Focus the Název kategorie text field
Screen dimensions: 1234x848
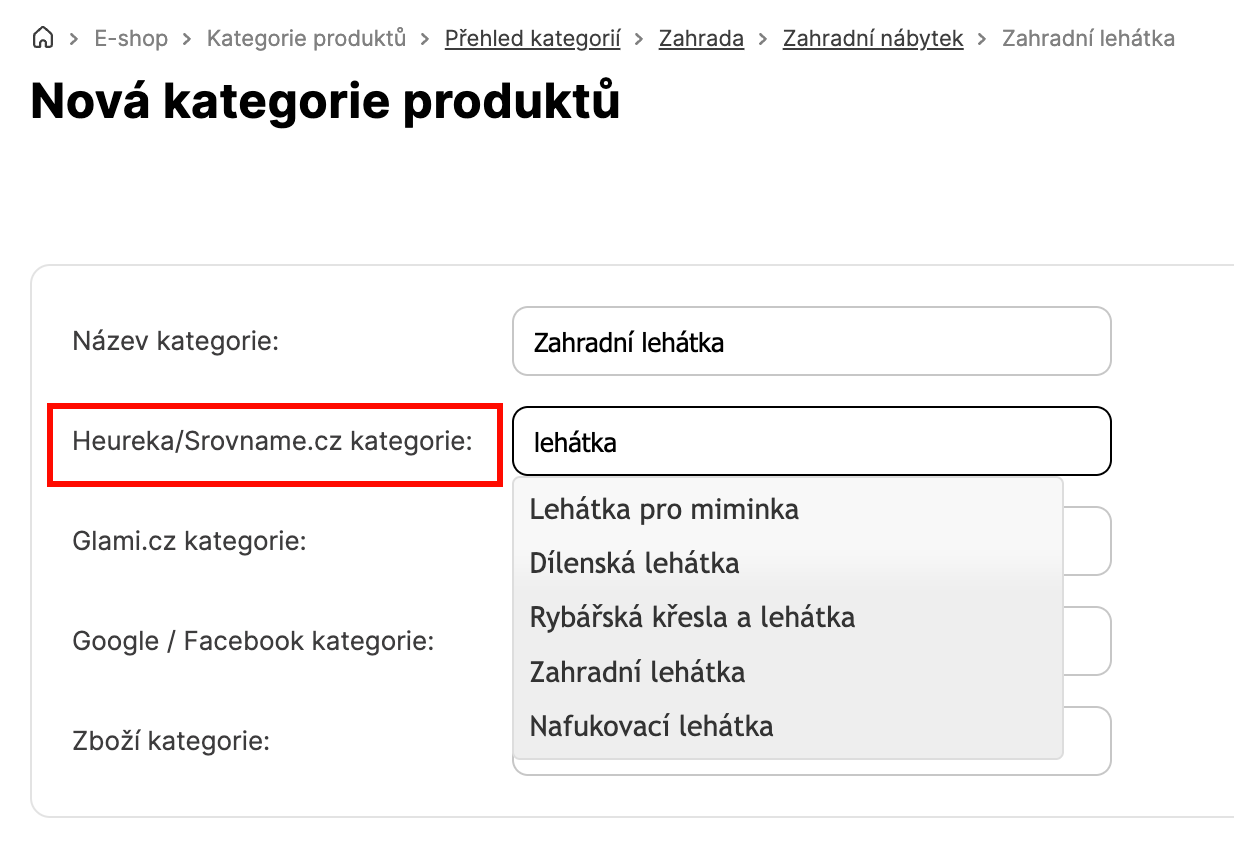coord(811,342)
